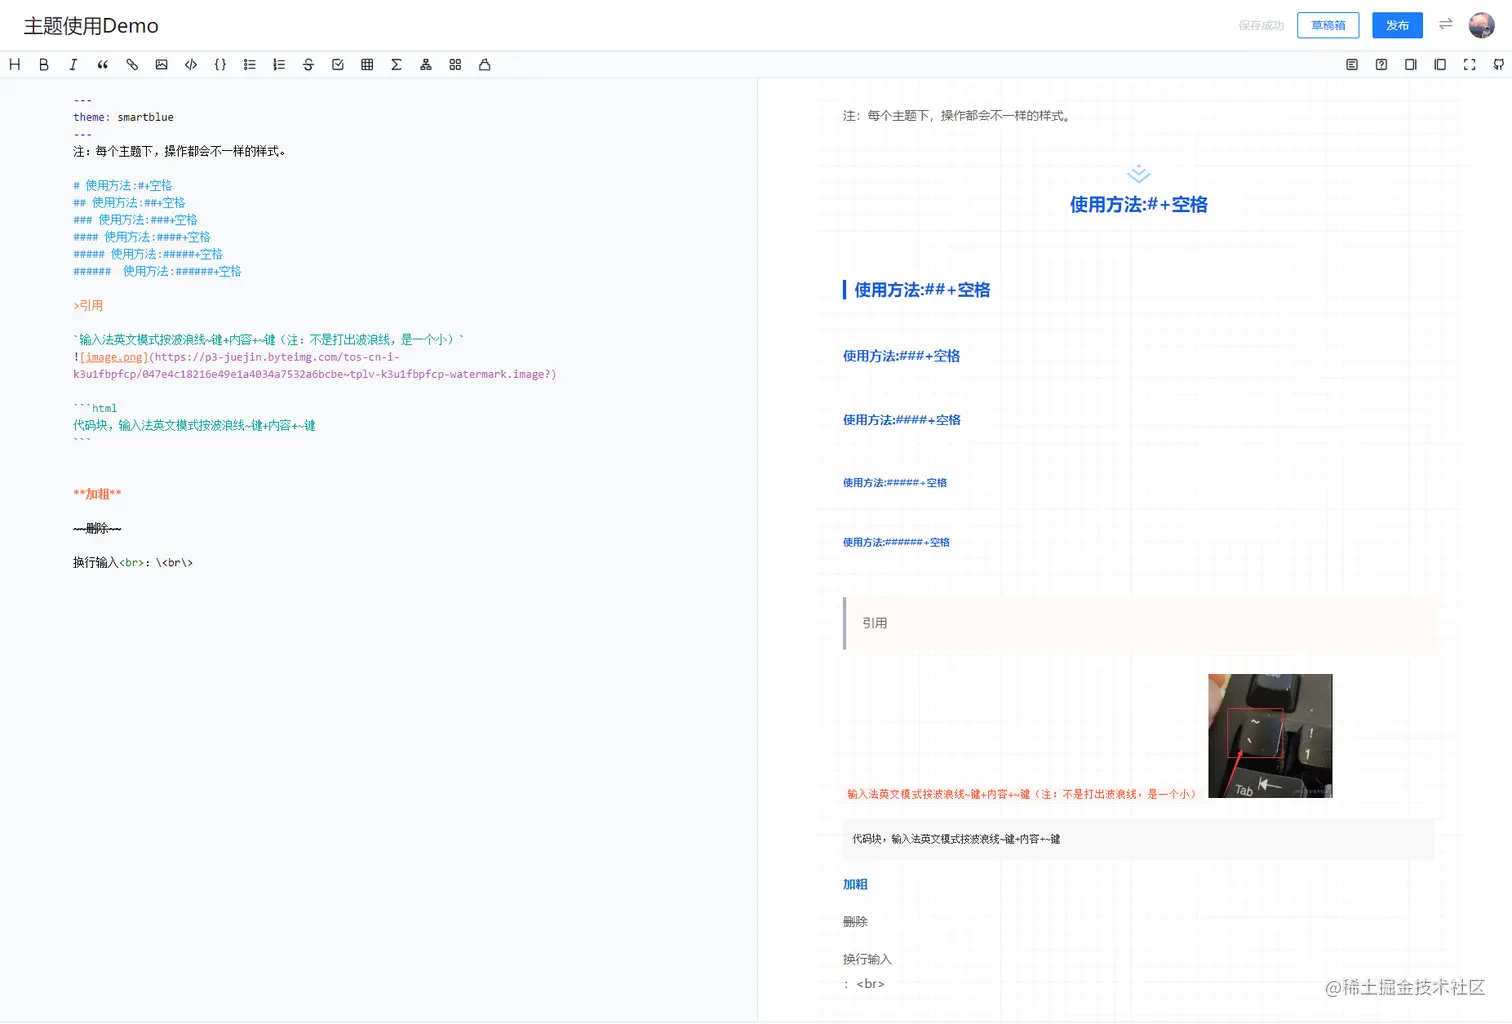This screenshot has height=1024, width=1512.
Task: Open the code highlight style icon
Action: 485,64
